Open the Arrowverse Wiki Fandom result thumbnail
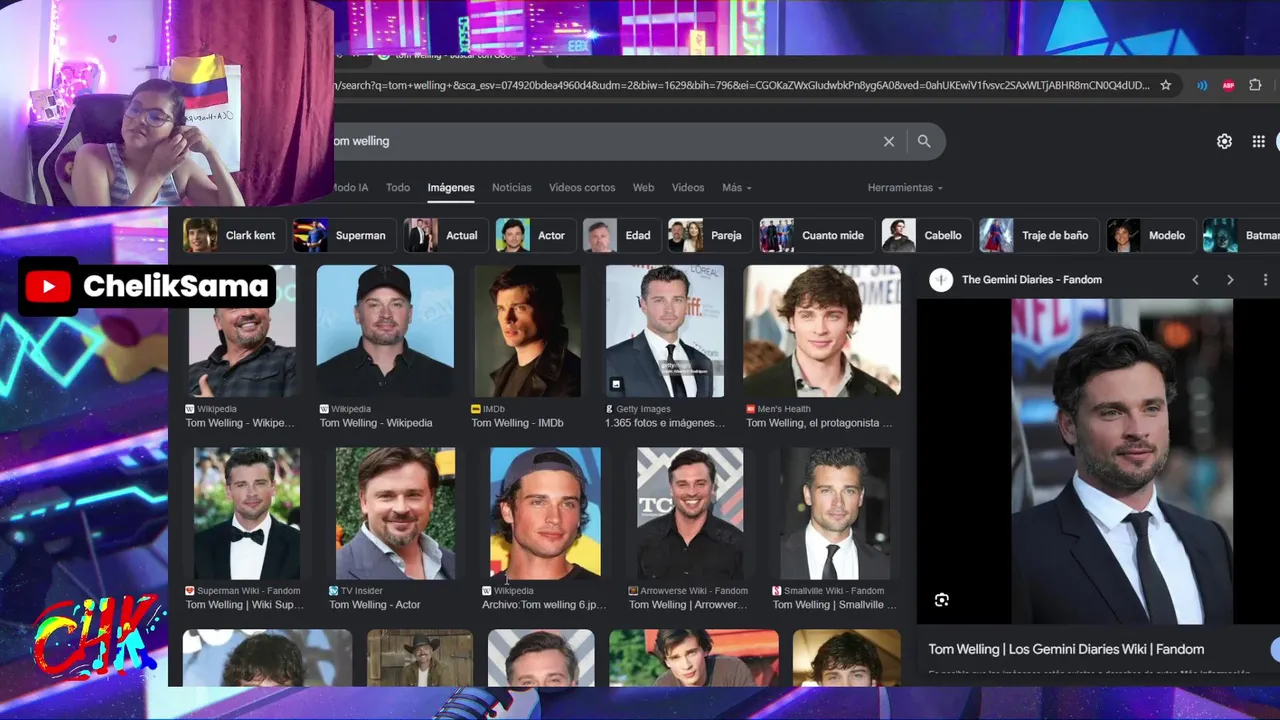The image size is (1280, 720). [x=690, y=513]
